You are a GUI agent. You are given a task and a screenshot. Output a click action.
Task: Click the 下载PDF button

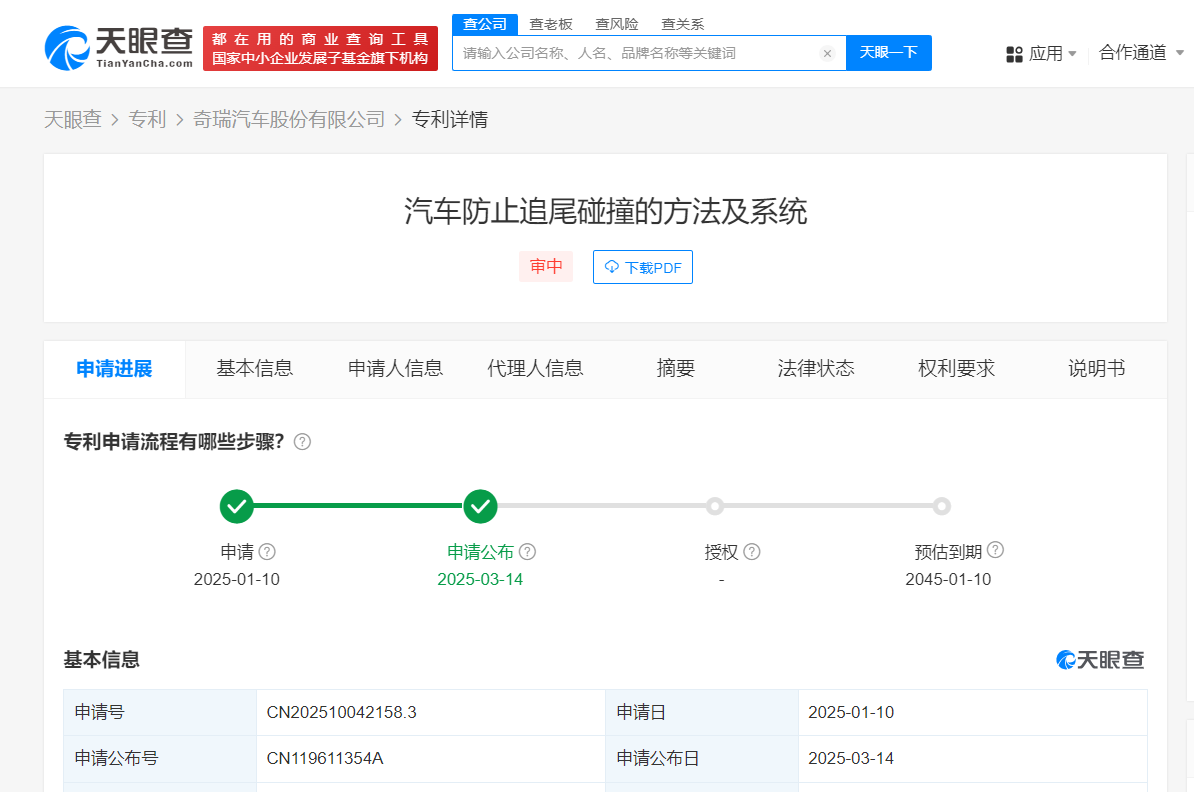[x=642, y=267]
